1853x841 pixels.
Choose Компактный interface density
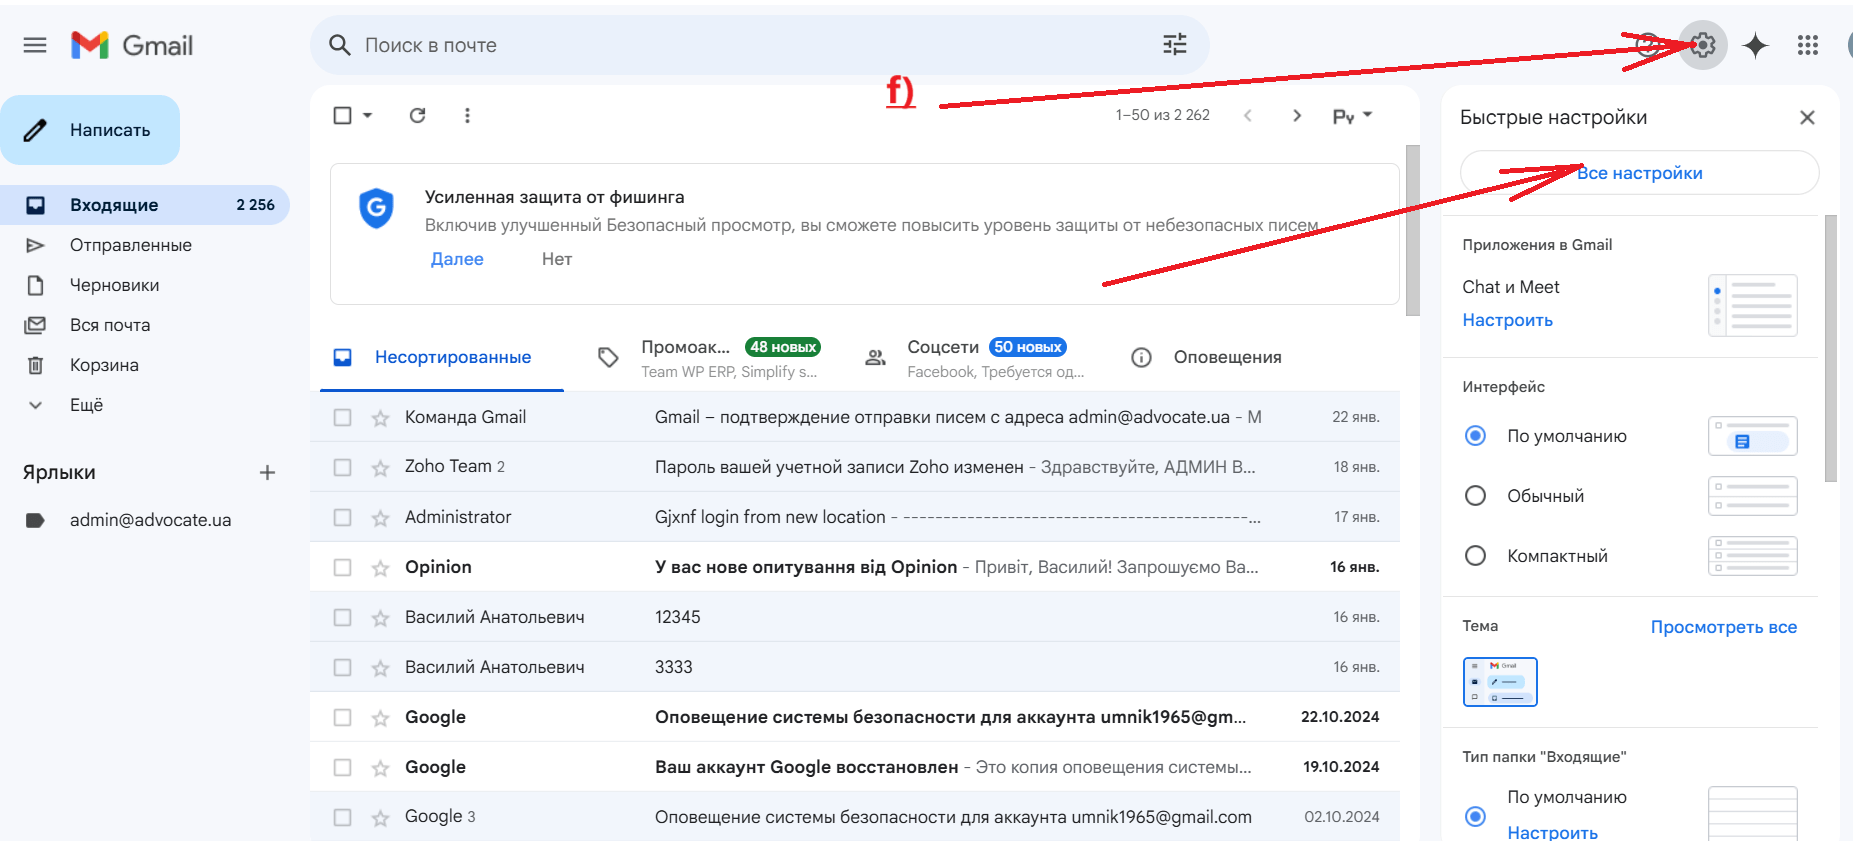[1475, 556]
